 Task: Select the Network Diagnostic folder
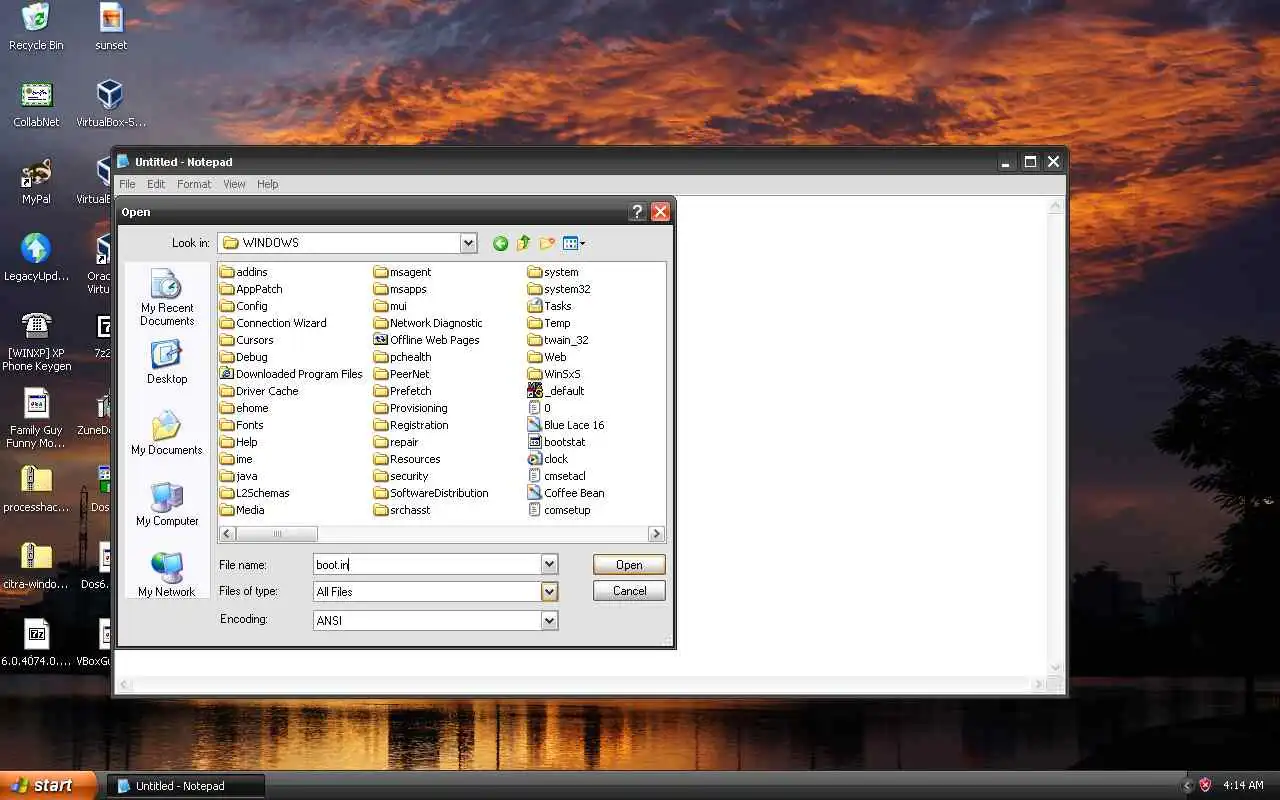pos(428,323)
